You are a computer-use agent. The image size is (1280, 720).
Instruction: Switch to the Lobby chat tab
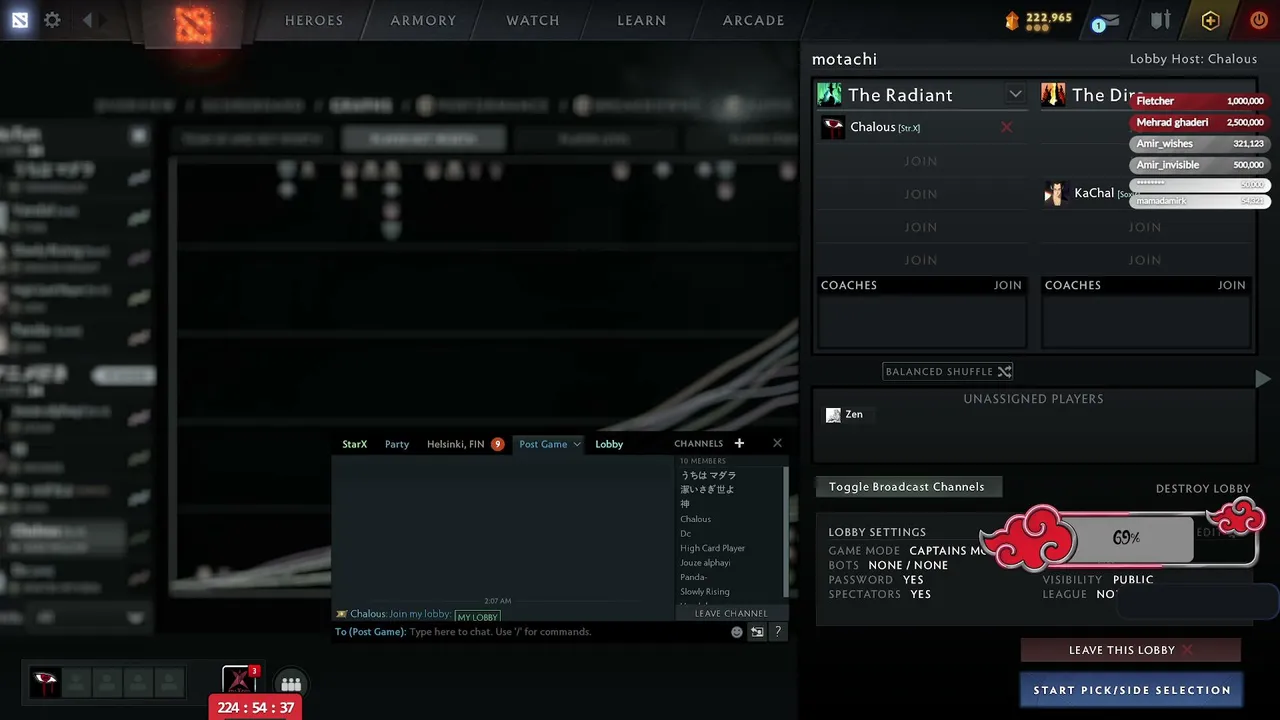(609, 444)
